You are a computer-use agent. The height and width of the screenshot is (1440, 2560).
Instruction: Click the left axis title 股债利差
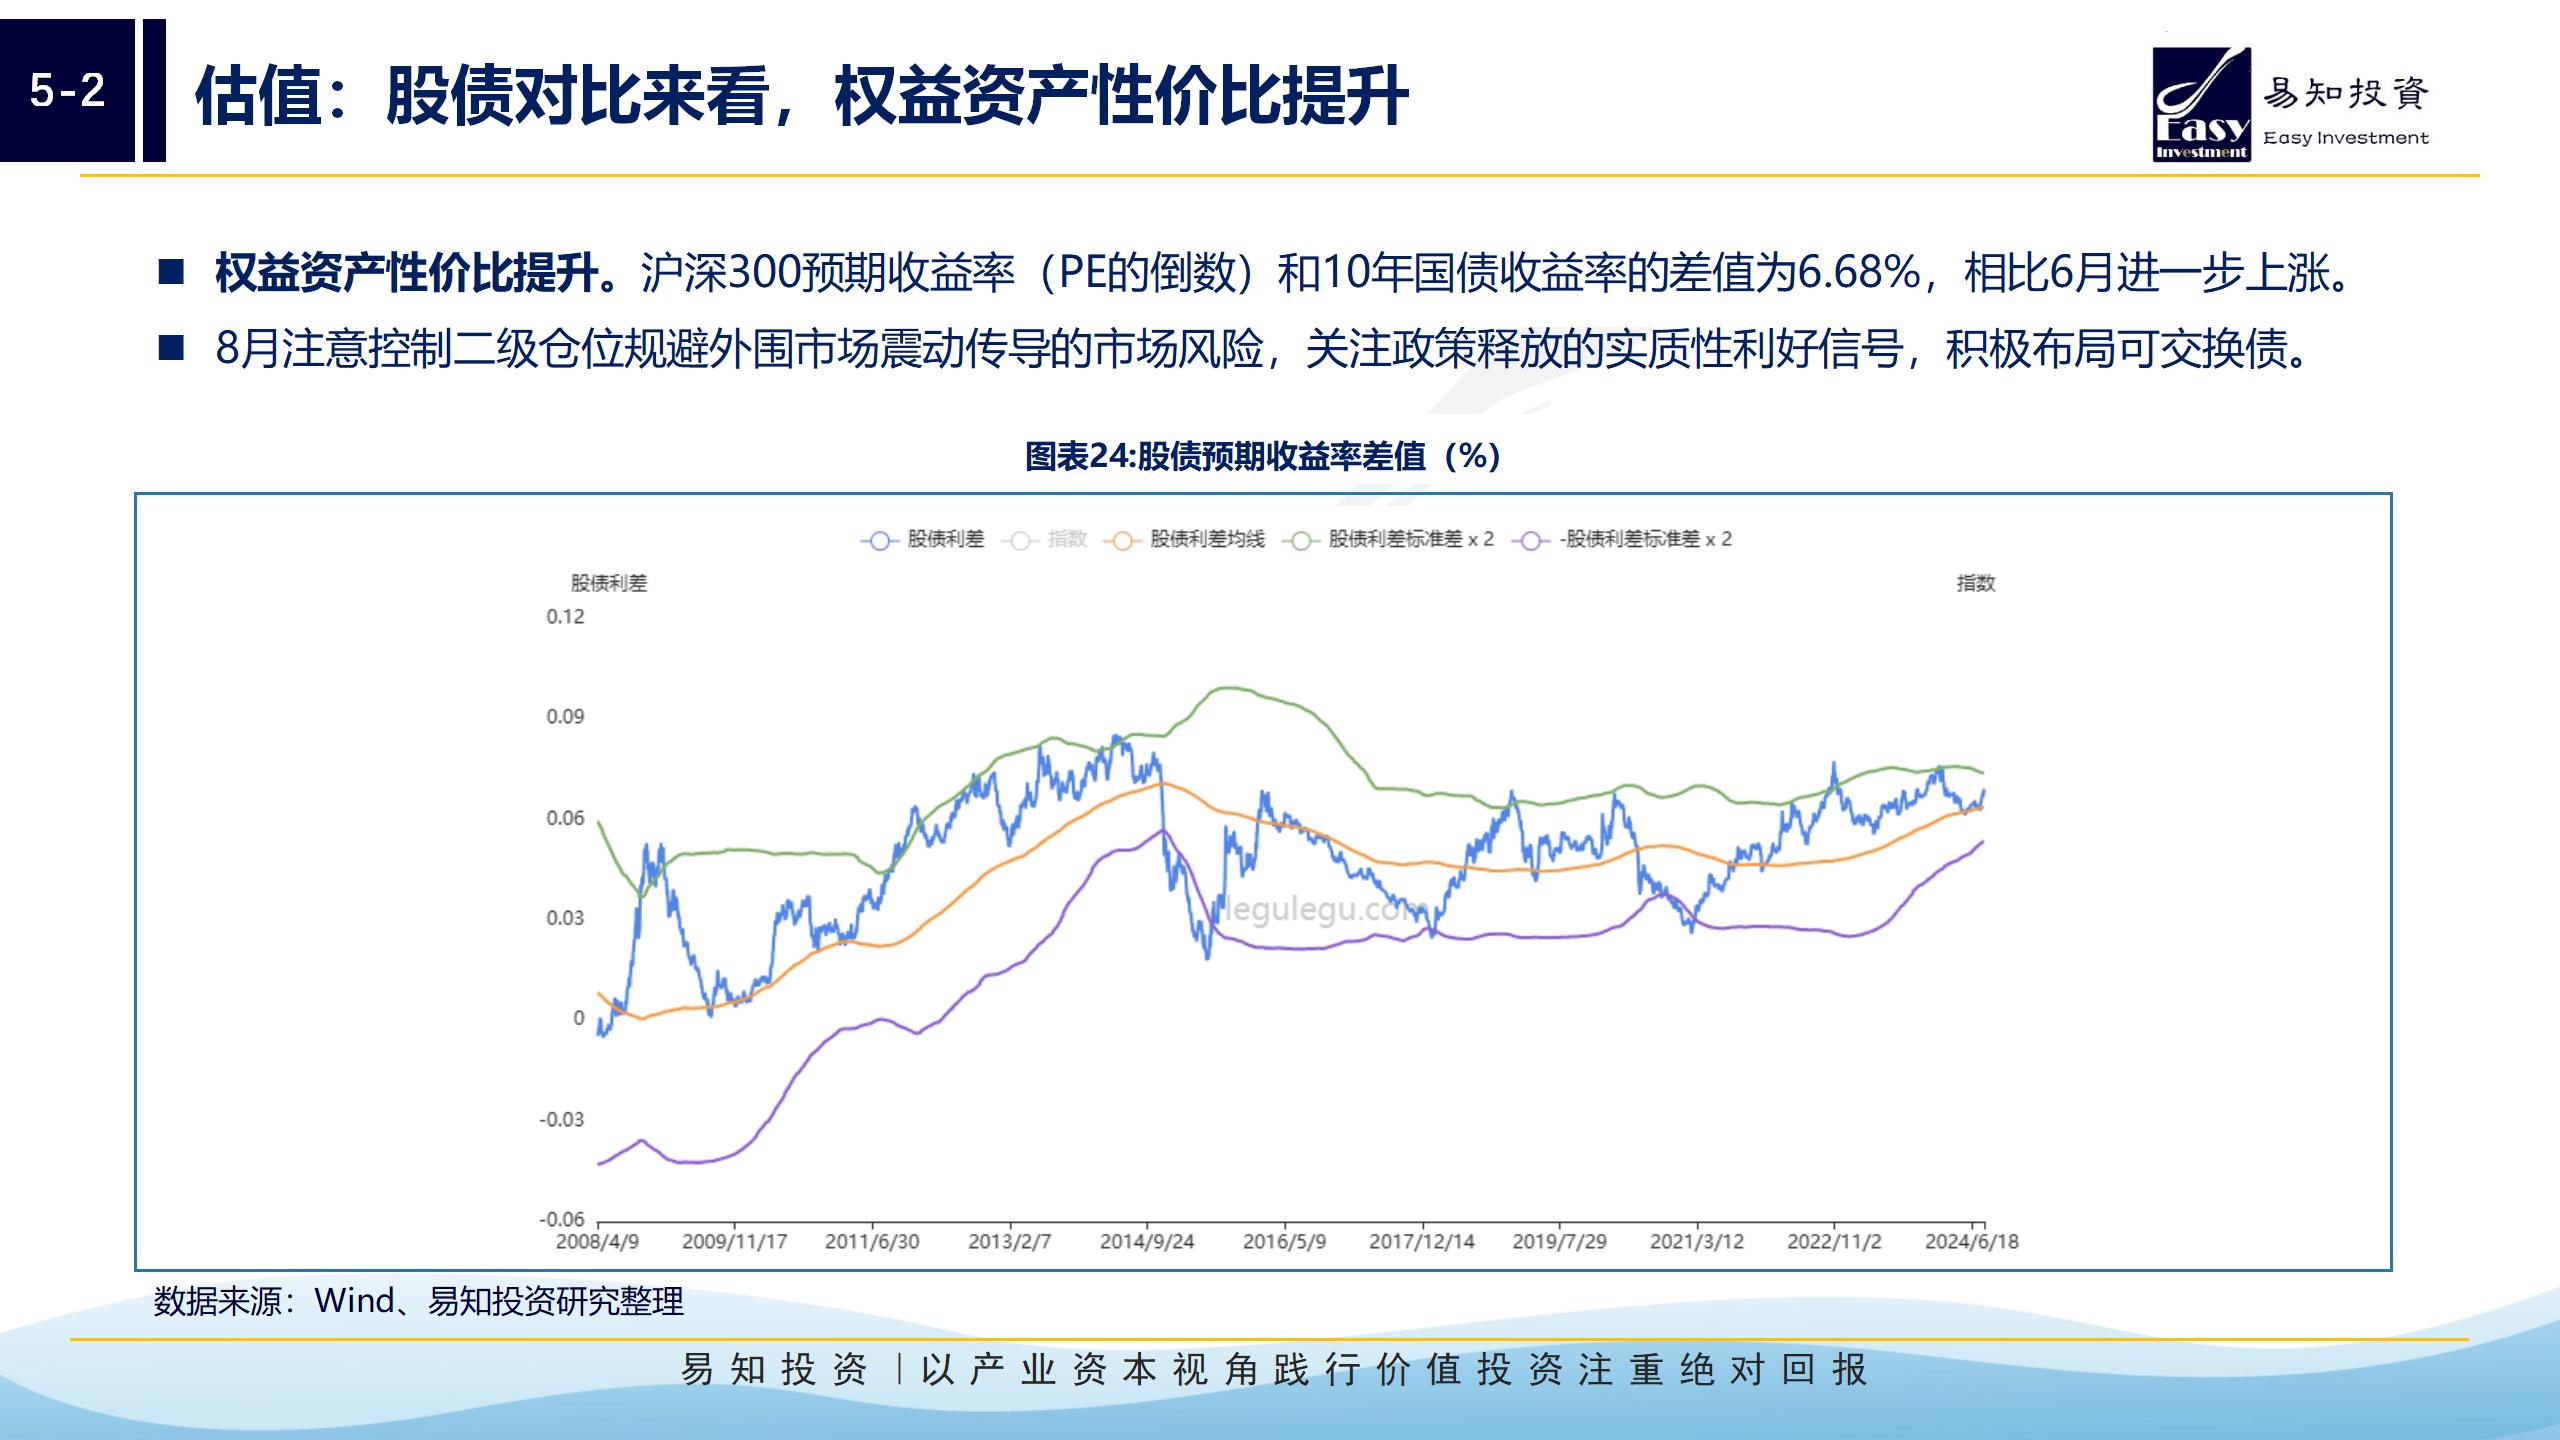[x=609, y=584]
